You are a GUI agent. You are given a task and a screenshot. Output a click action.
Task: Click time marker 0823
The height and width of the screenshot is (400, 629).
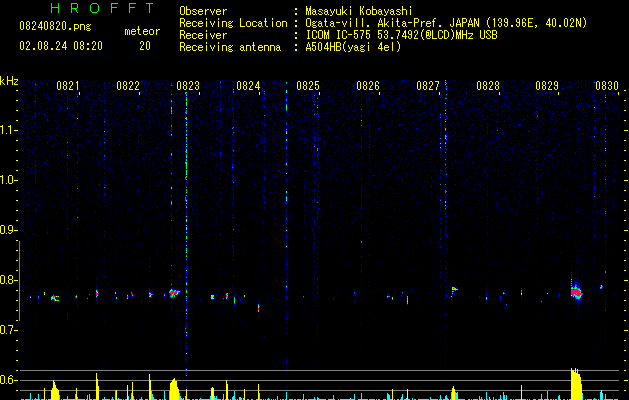(x=188, y=86)
